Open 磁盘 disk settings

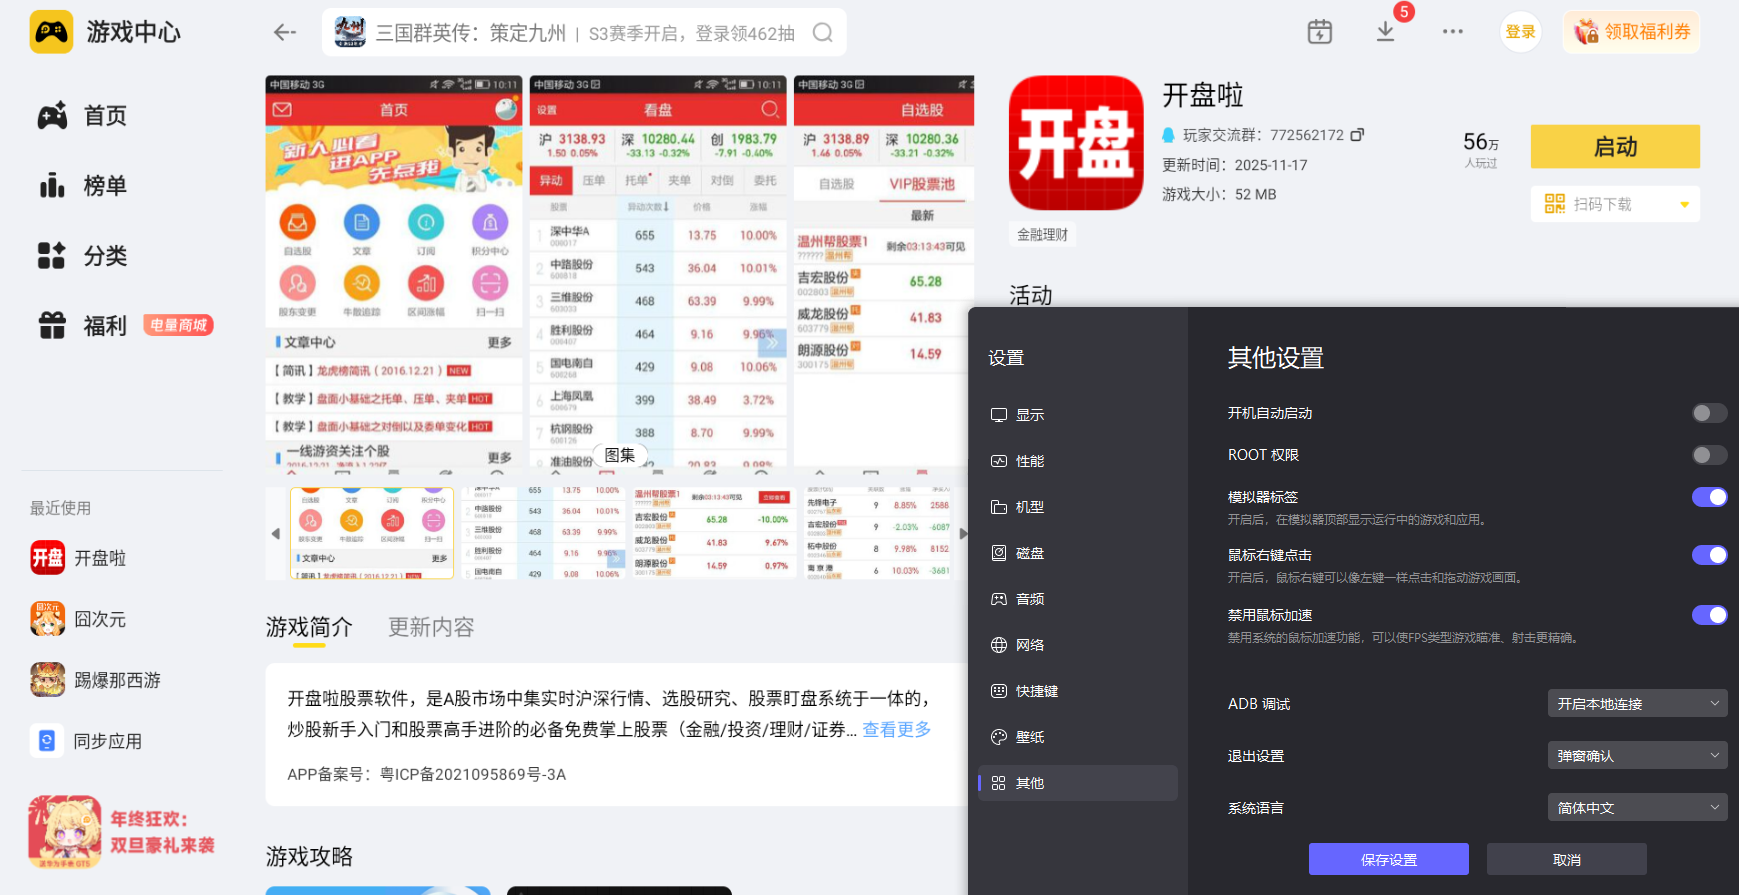(1078, 553)
